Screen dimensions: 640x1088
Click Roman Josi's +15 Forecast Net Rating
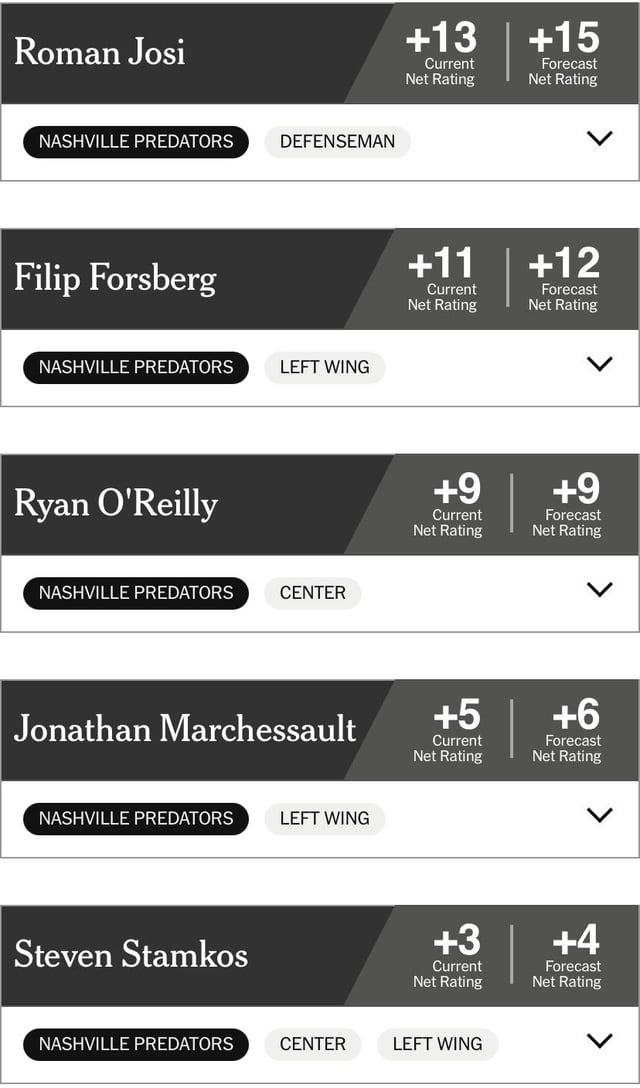coord(563,52)
